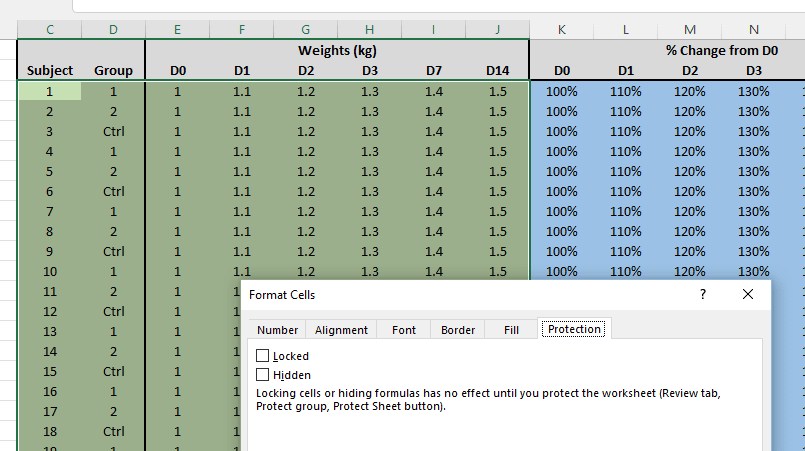
Task: Enable the Locked checkbox
Action: [x=262, y=355]
